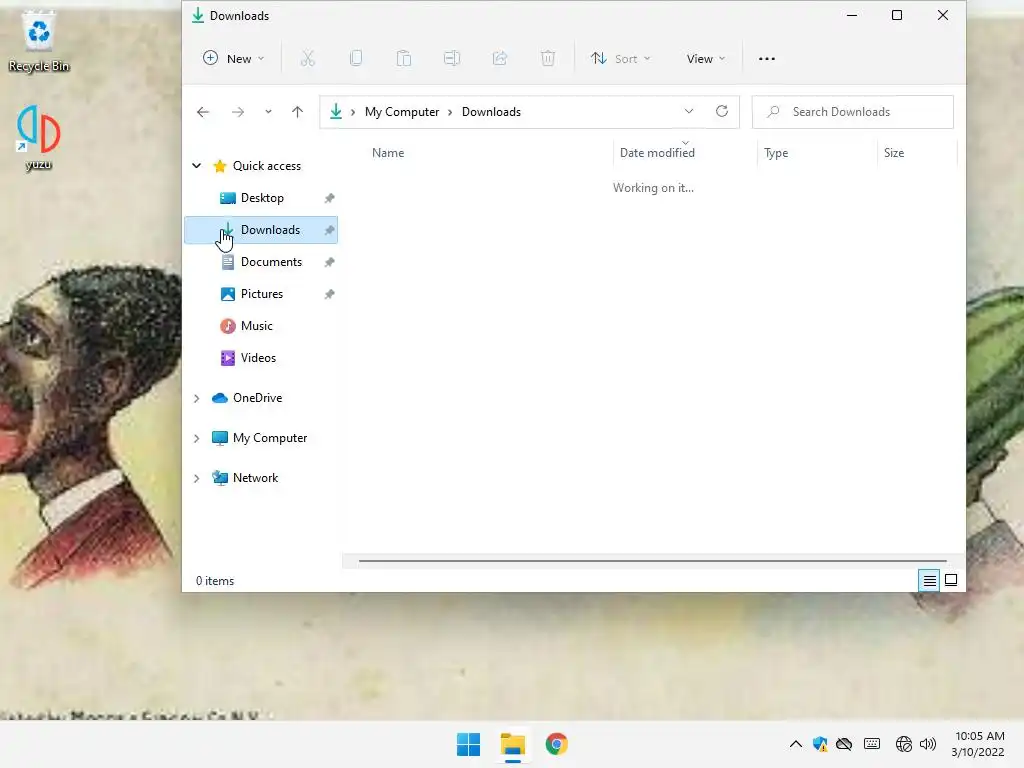Open the Sort options dropdown
Screen dimensions: 1024x768
pos(620,59)
